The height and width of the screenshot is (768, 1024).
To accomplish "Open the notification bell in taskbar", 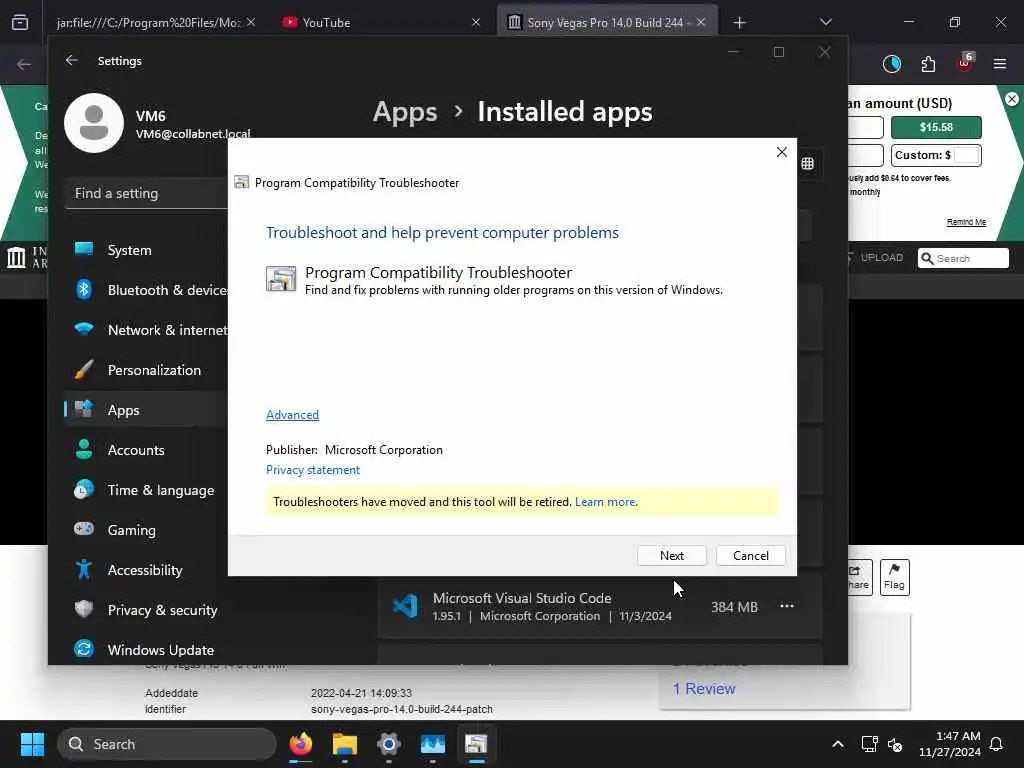I will (997, 744).
